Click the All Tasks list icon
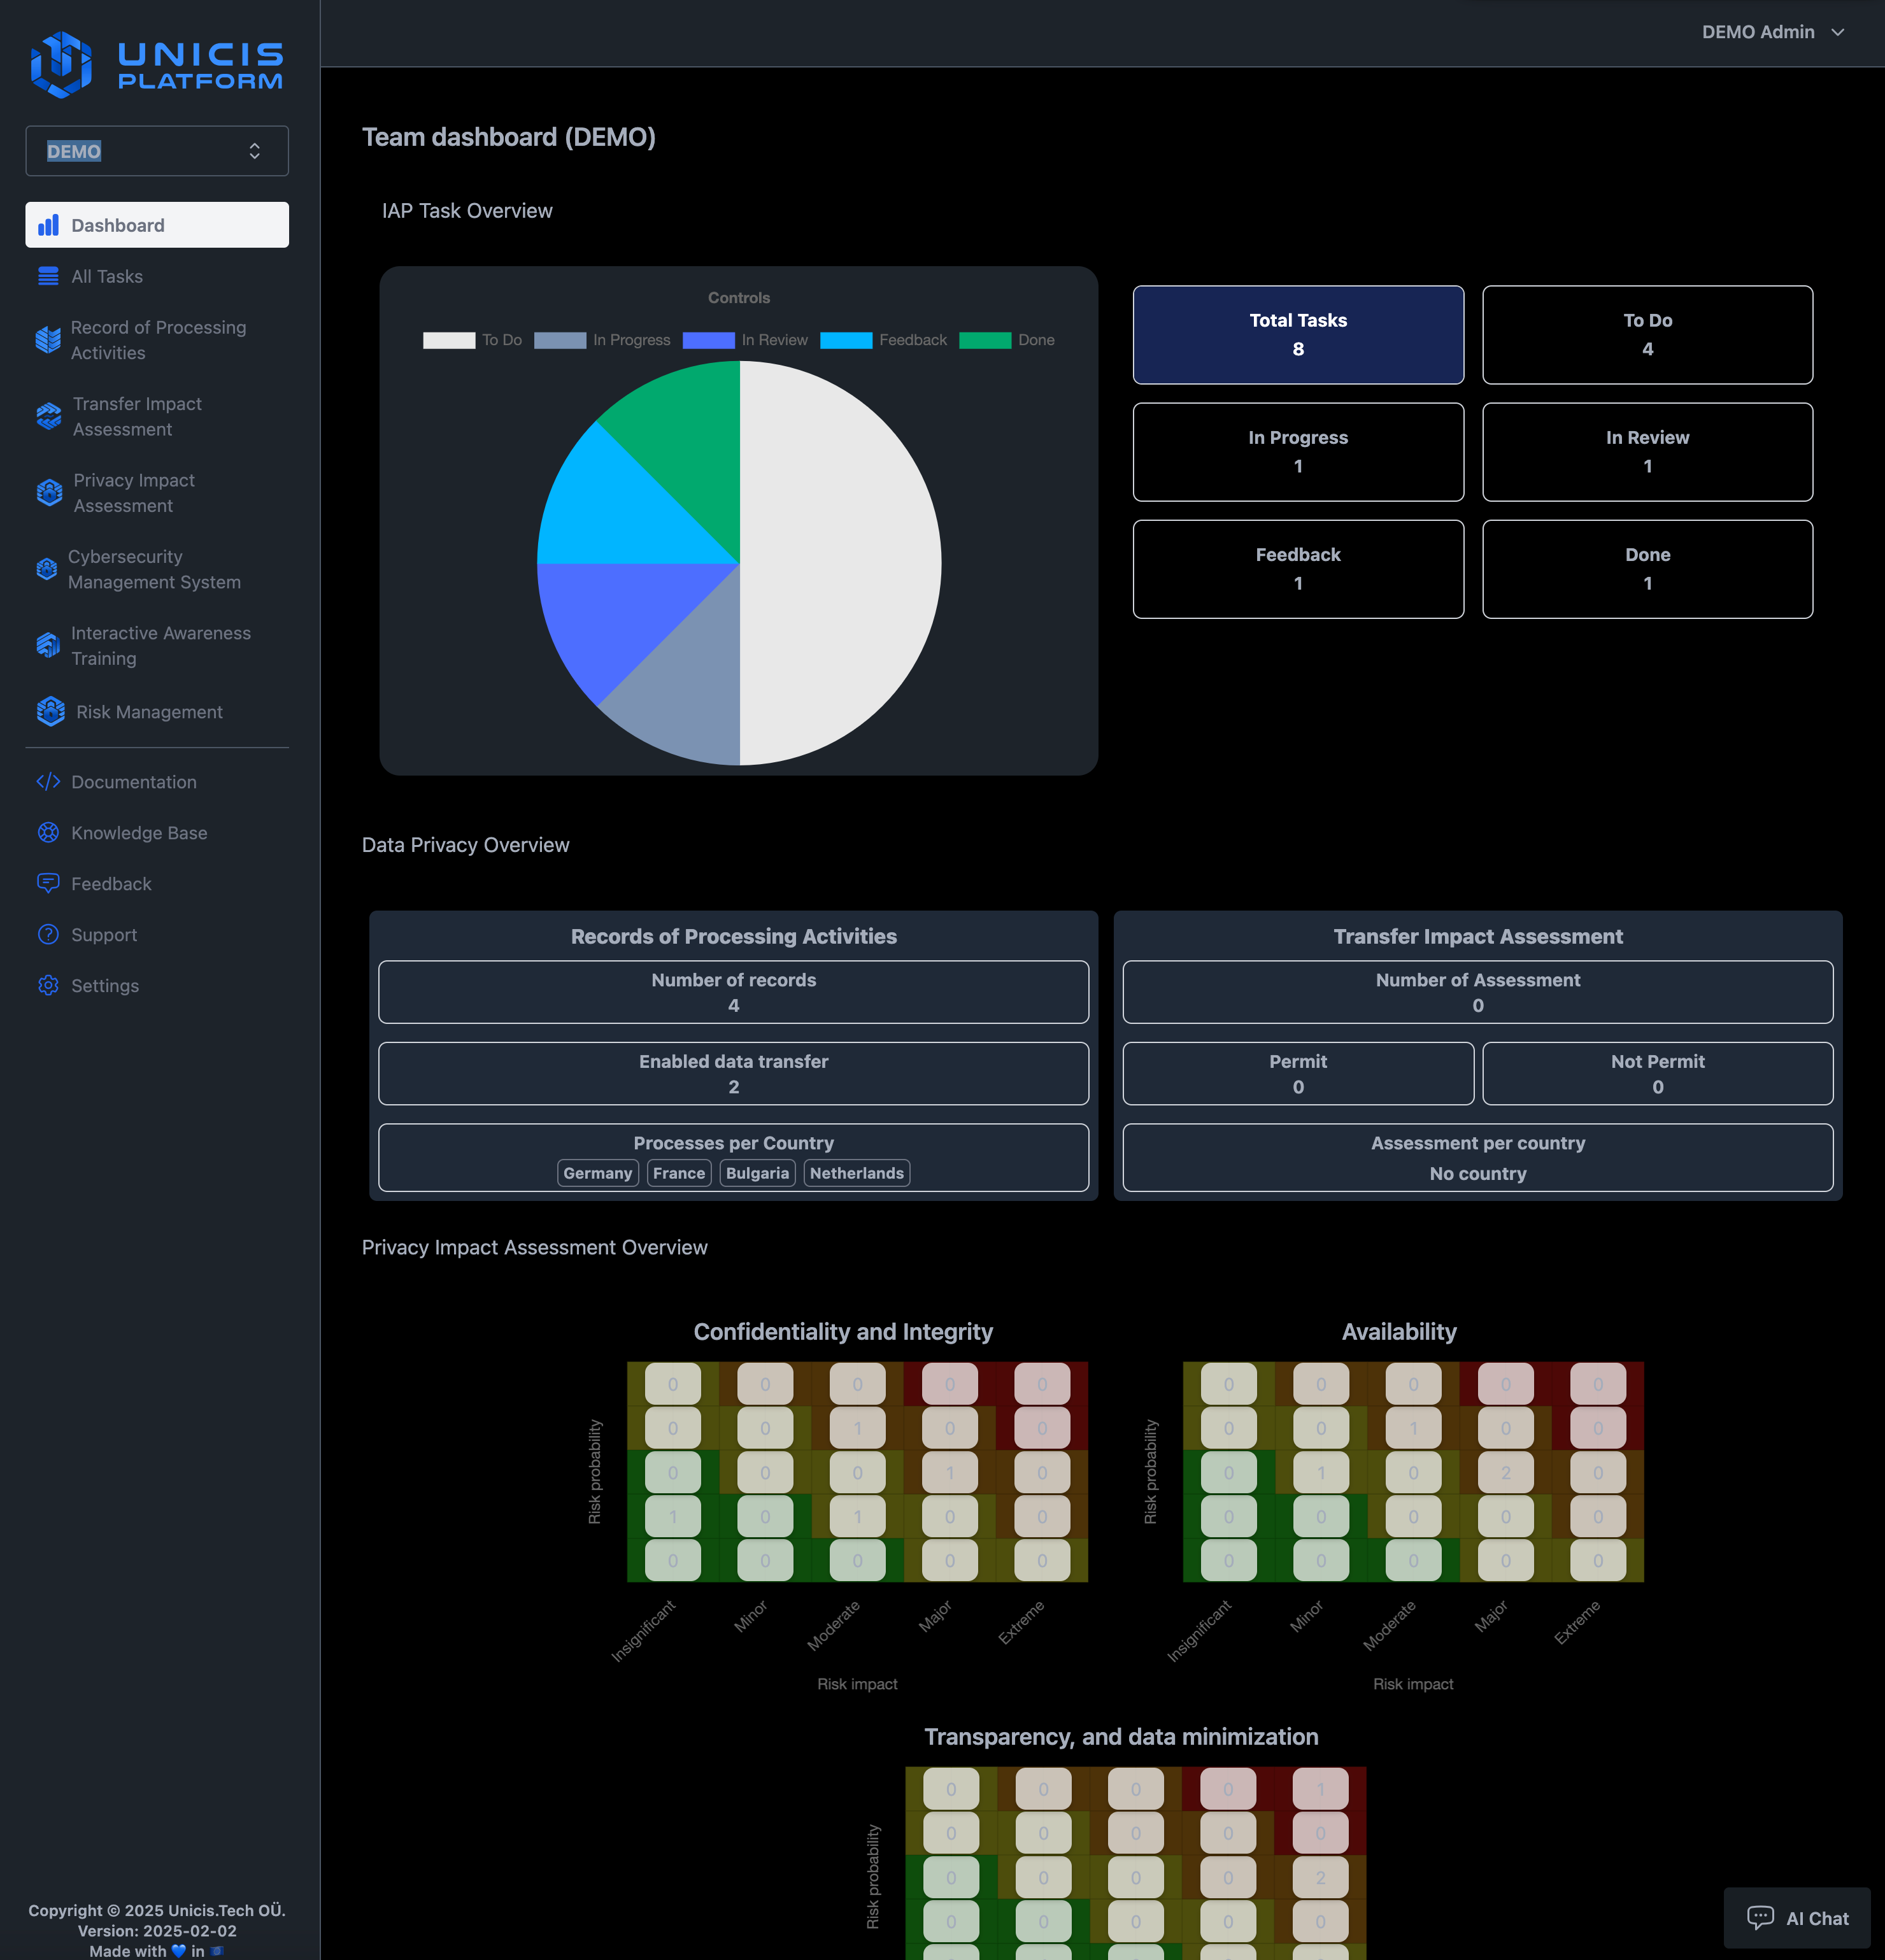The width and height of the screenshot is (1885, 1960). [48, 276]
